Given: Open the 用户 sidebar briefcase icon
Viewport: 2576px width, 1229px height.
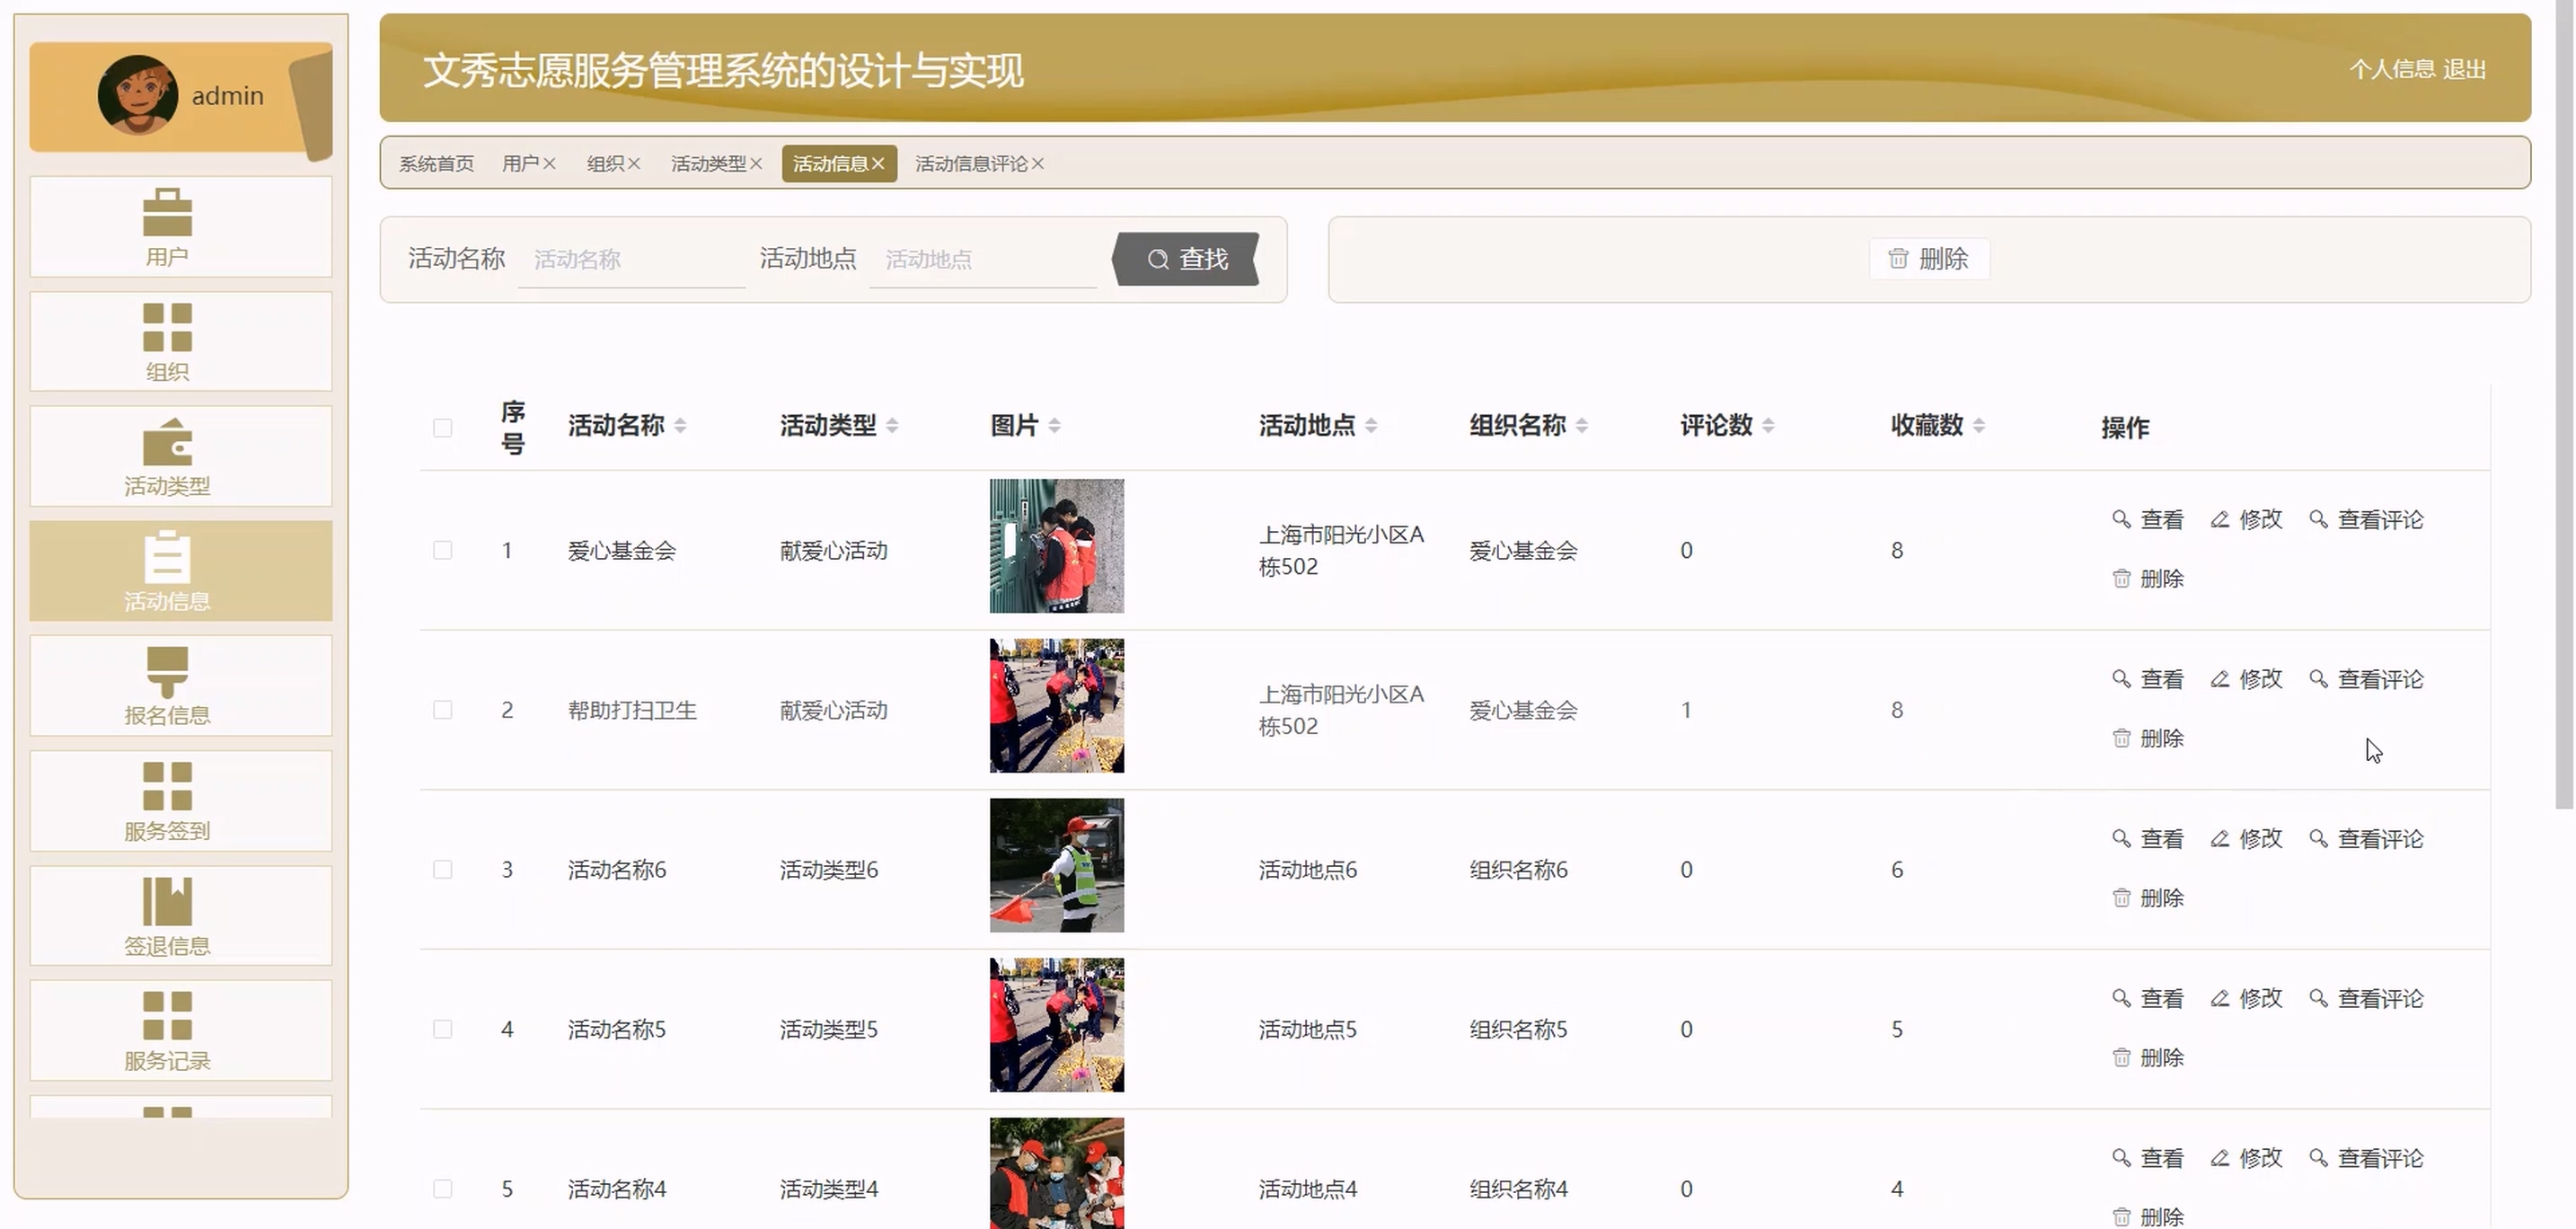Looking at the screenshot, I should click(167, 212).
